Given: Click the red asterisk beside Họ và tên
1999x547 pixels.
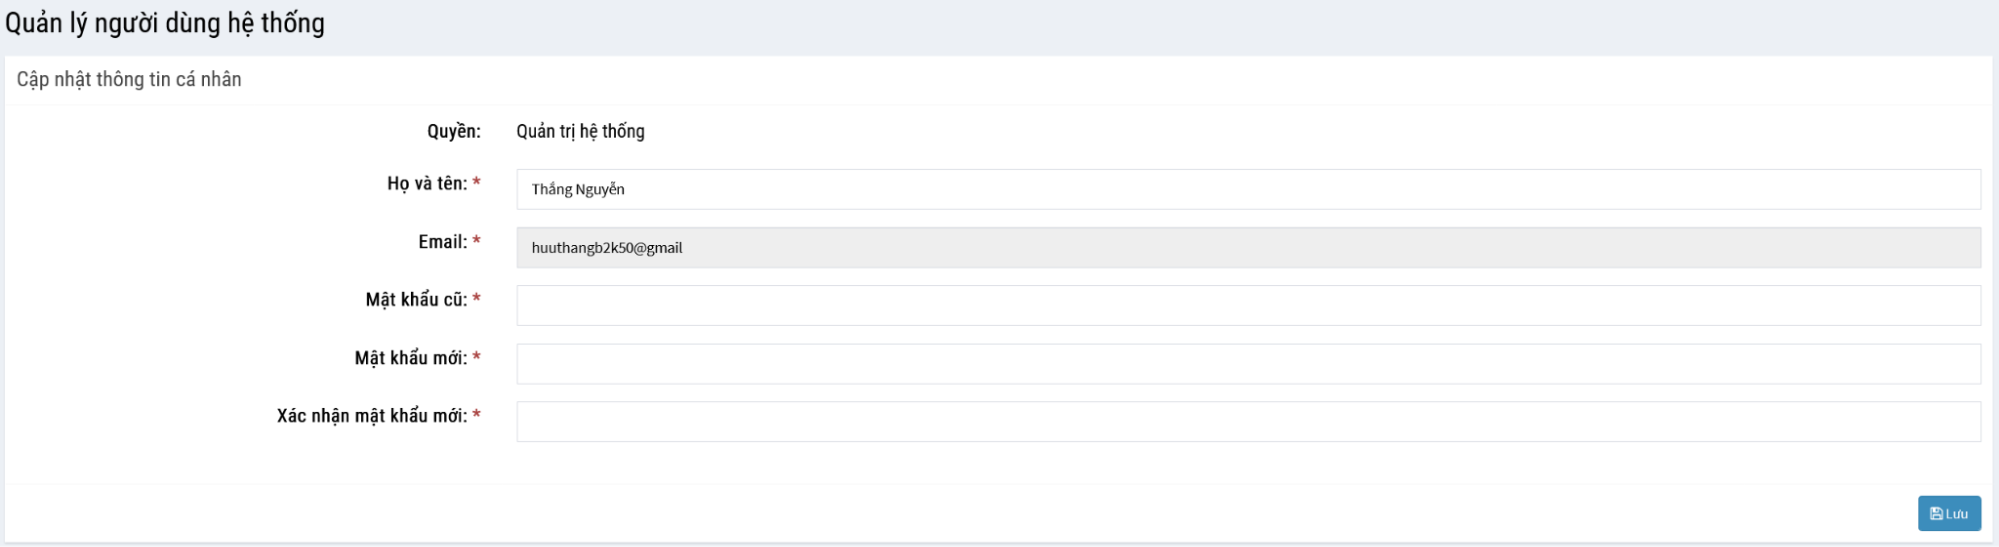Looking at the screenshot, I should point(477,183).
